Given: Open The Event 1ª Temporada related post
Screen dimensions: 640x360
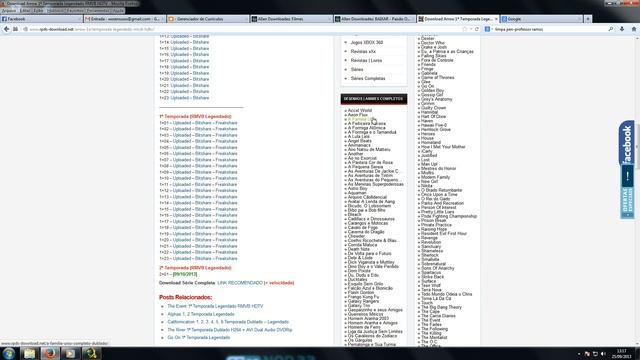Looking at the screenshot, I should 215,306.
